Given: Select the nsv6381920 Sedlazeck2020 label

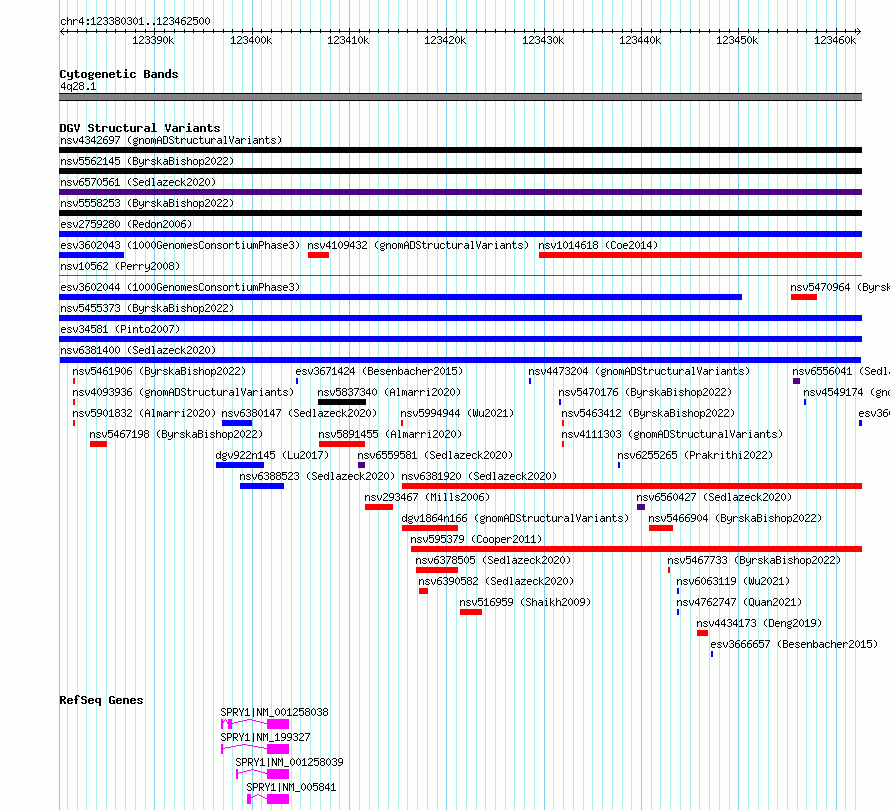Looking at the screenshot, I should point(479,476).
